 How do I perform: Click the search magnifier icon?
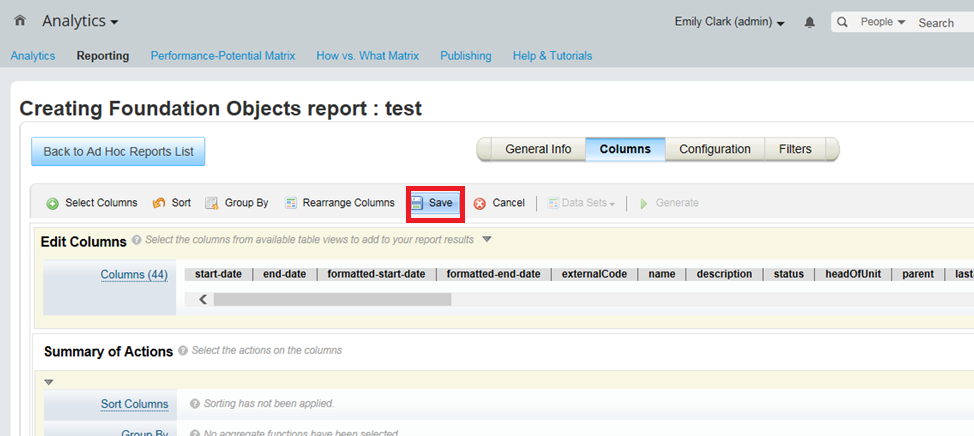(x=842, y=22)
